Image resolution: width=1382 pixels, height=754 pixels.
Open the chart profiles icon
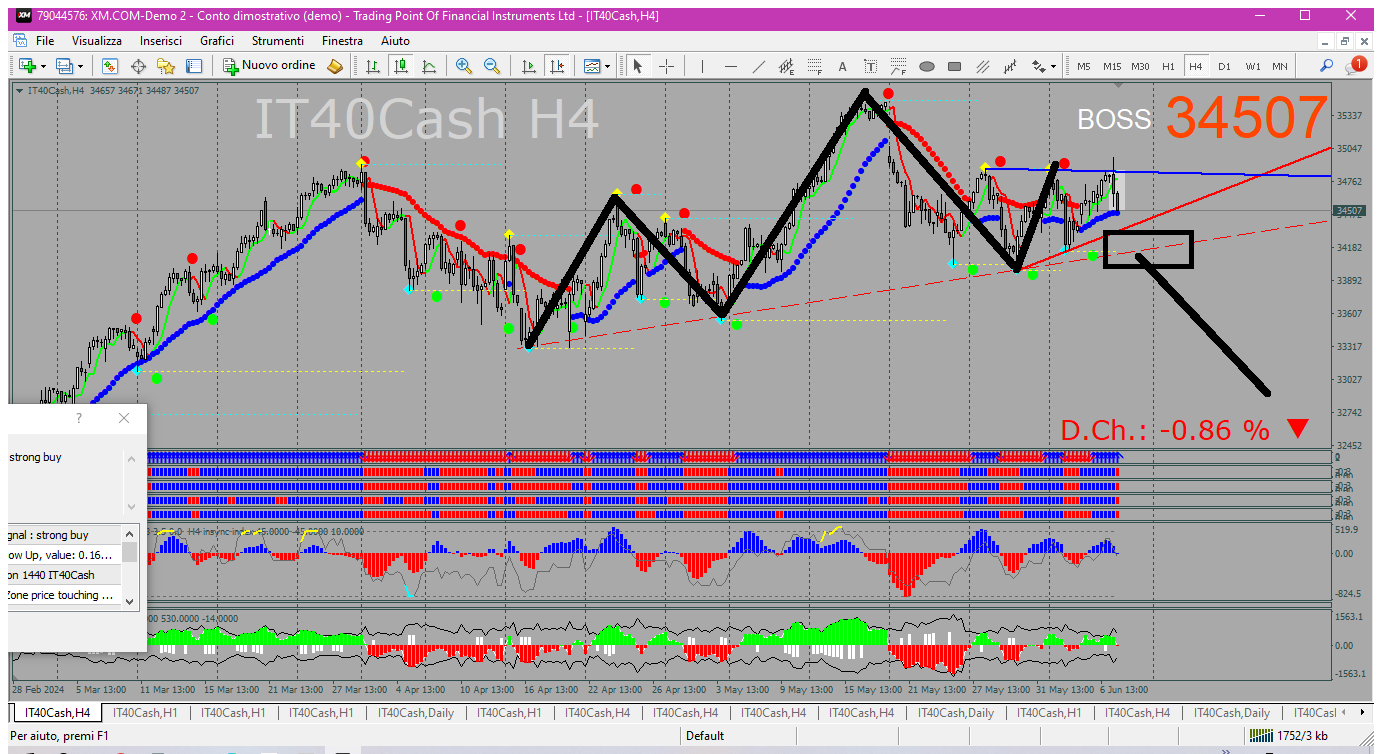[x=65, y=66]
